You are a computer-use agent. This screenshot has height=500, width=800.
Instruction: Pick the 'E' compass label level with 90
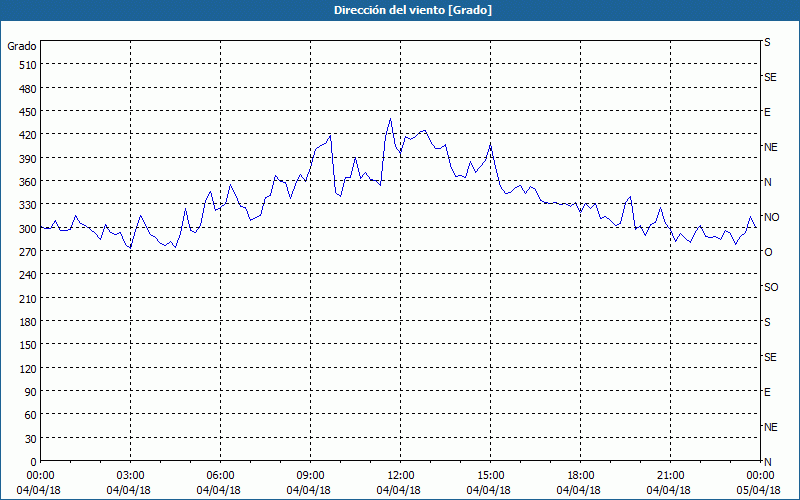point(767,392)
